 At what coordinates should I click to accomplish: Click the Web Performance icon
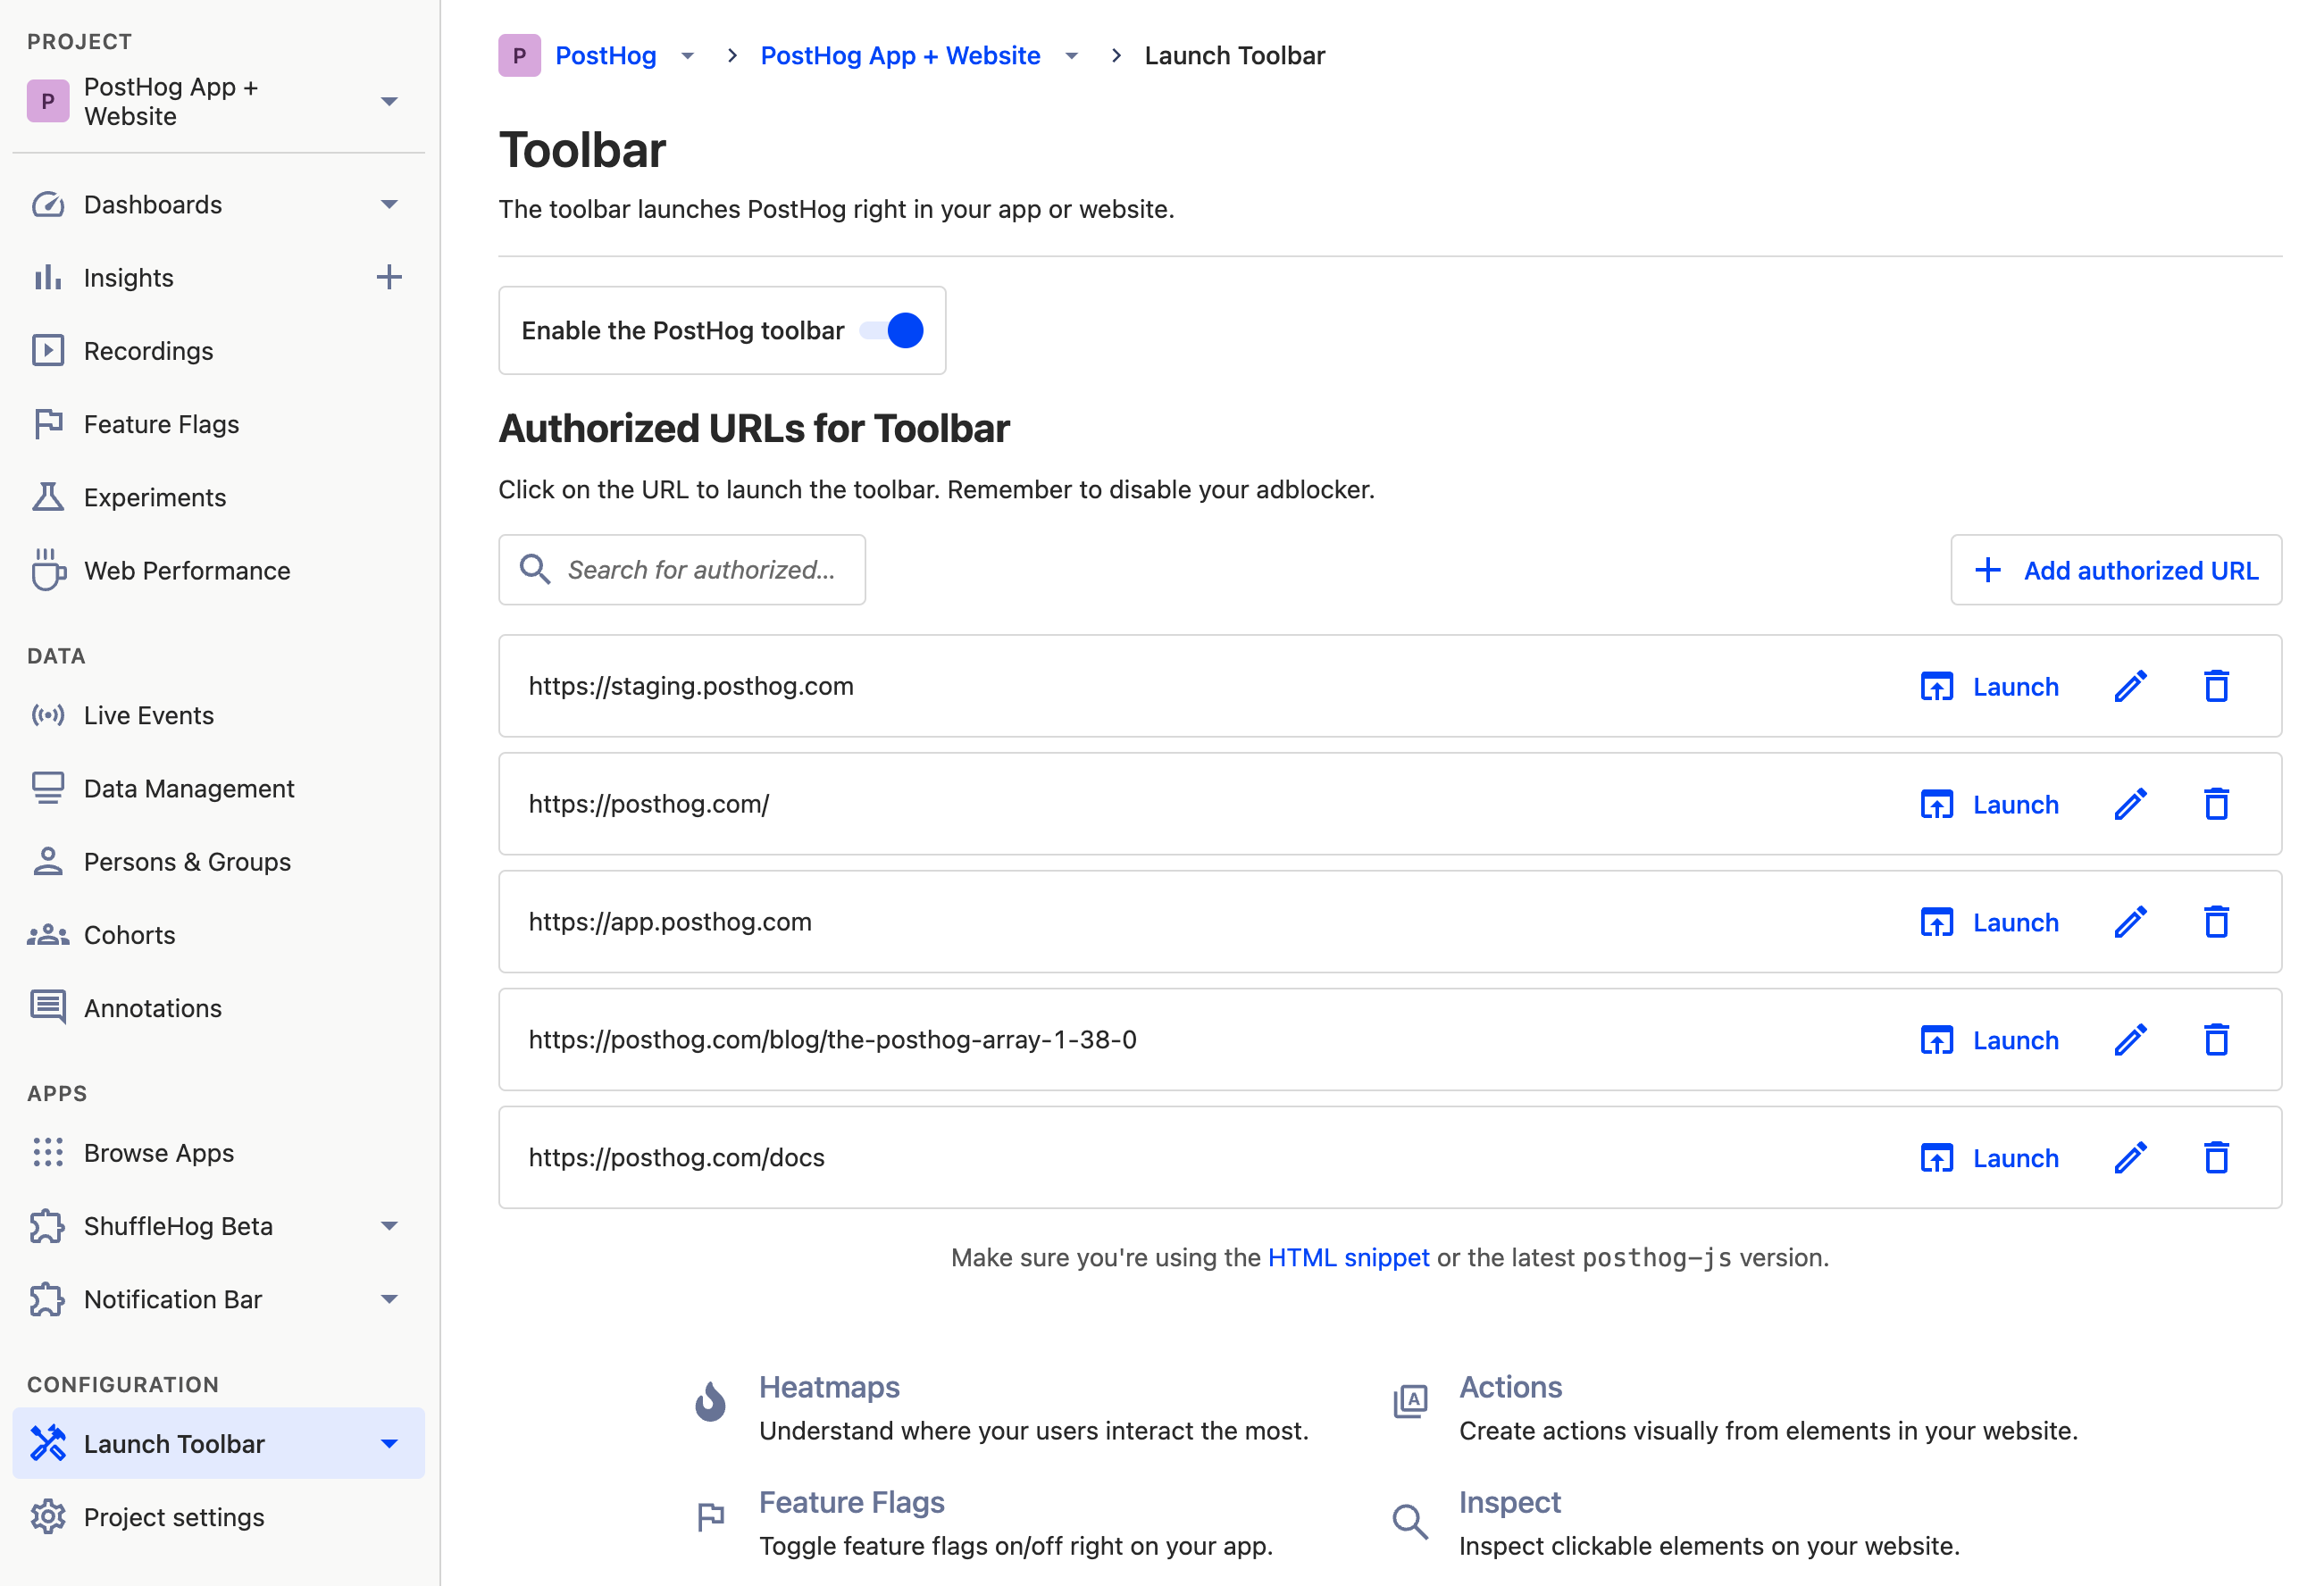pyautogui.click(x=48, y=570)
